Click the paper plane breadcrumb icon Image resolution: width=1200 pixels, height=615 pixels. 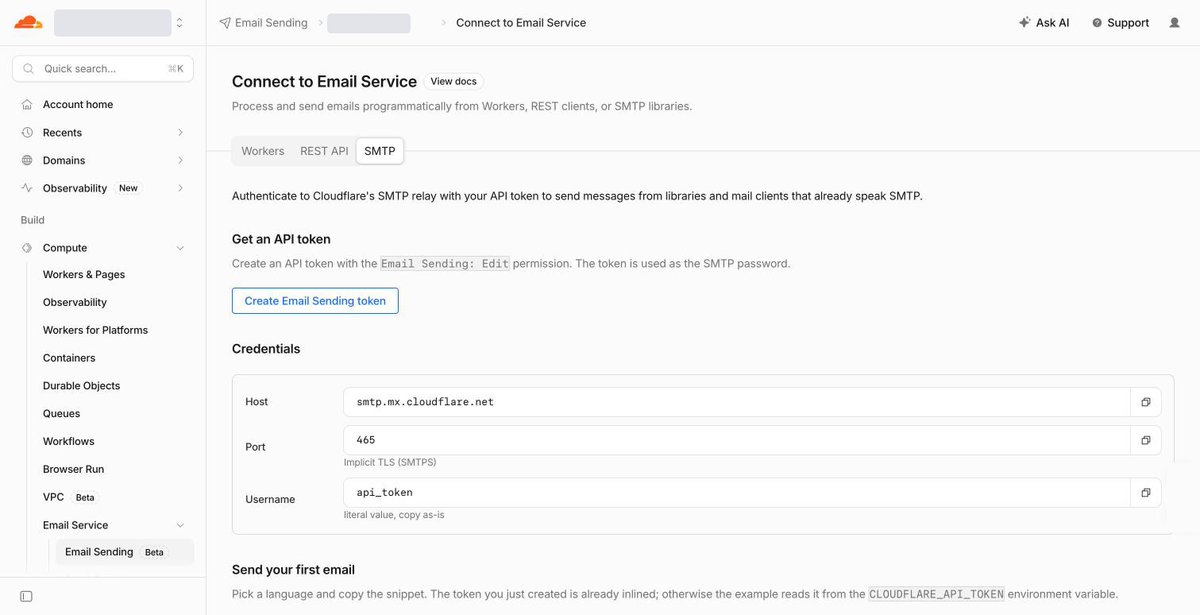(x=225, y=23)
